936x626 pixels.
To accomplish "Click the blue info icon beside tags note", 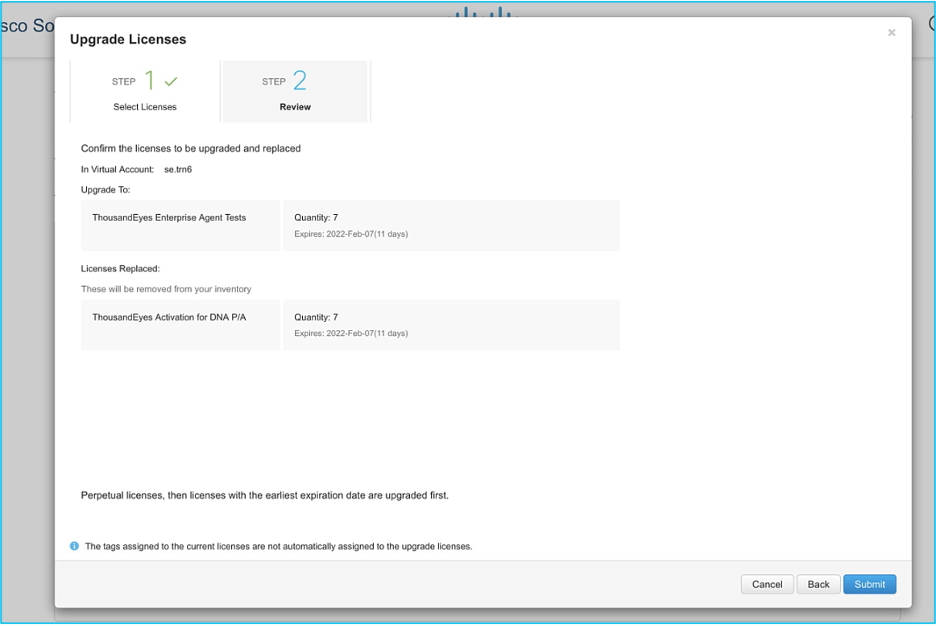I will click(74, 546).
